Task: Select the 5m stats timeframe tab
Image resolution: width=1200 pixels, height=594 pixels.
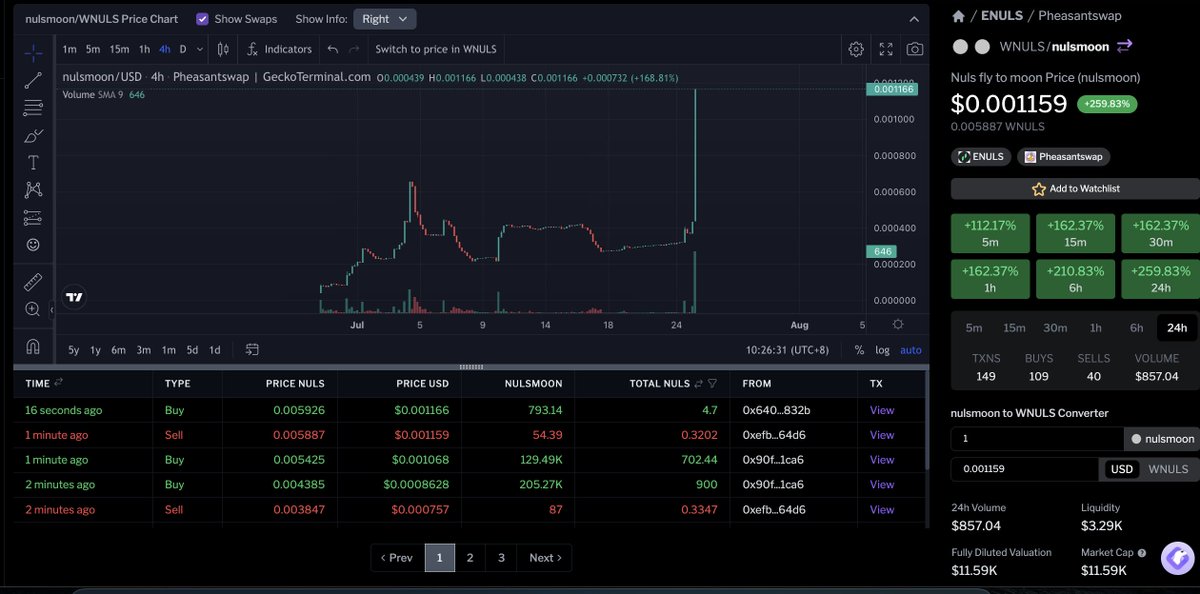Action: tap(973, 327)
